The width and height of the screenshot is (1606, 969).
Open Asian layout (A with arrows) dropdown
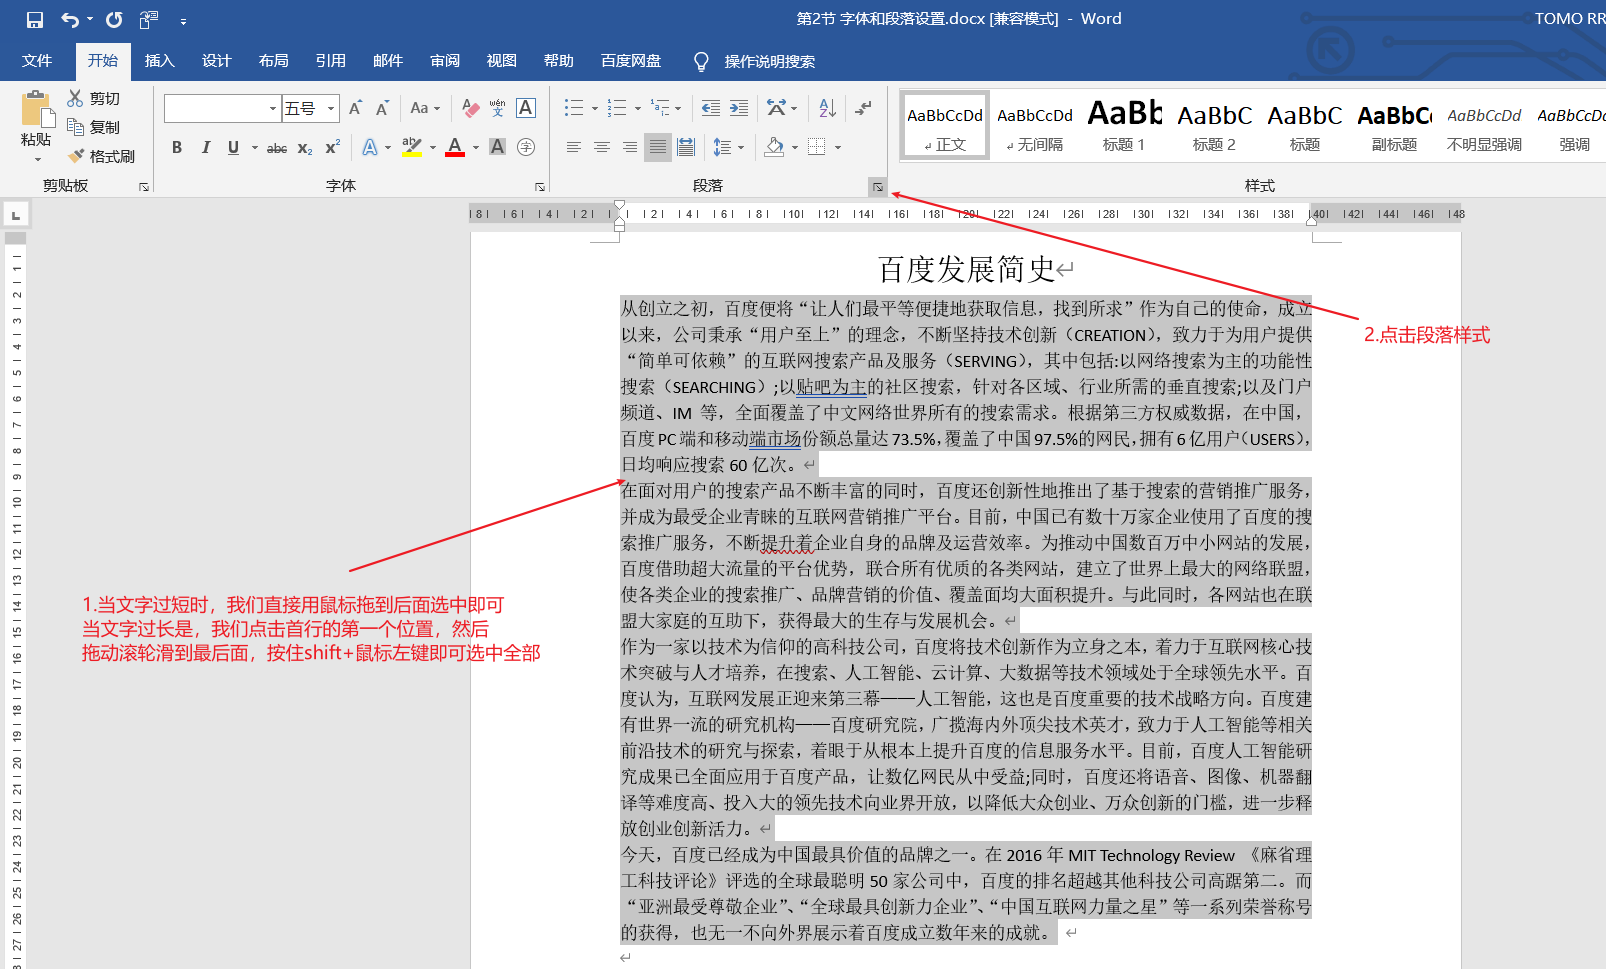[x=782, y=108]
